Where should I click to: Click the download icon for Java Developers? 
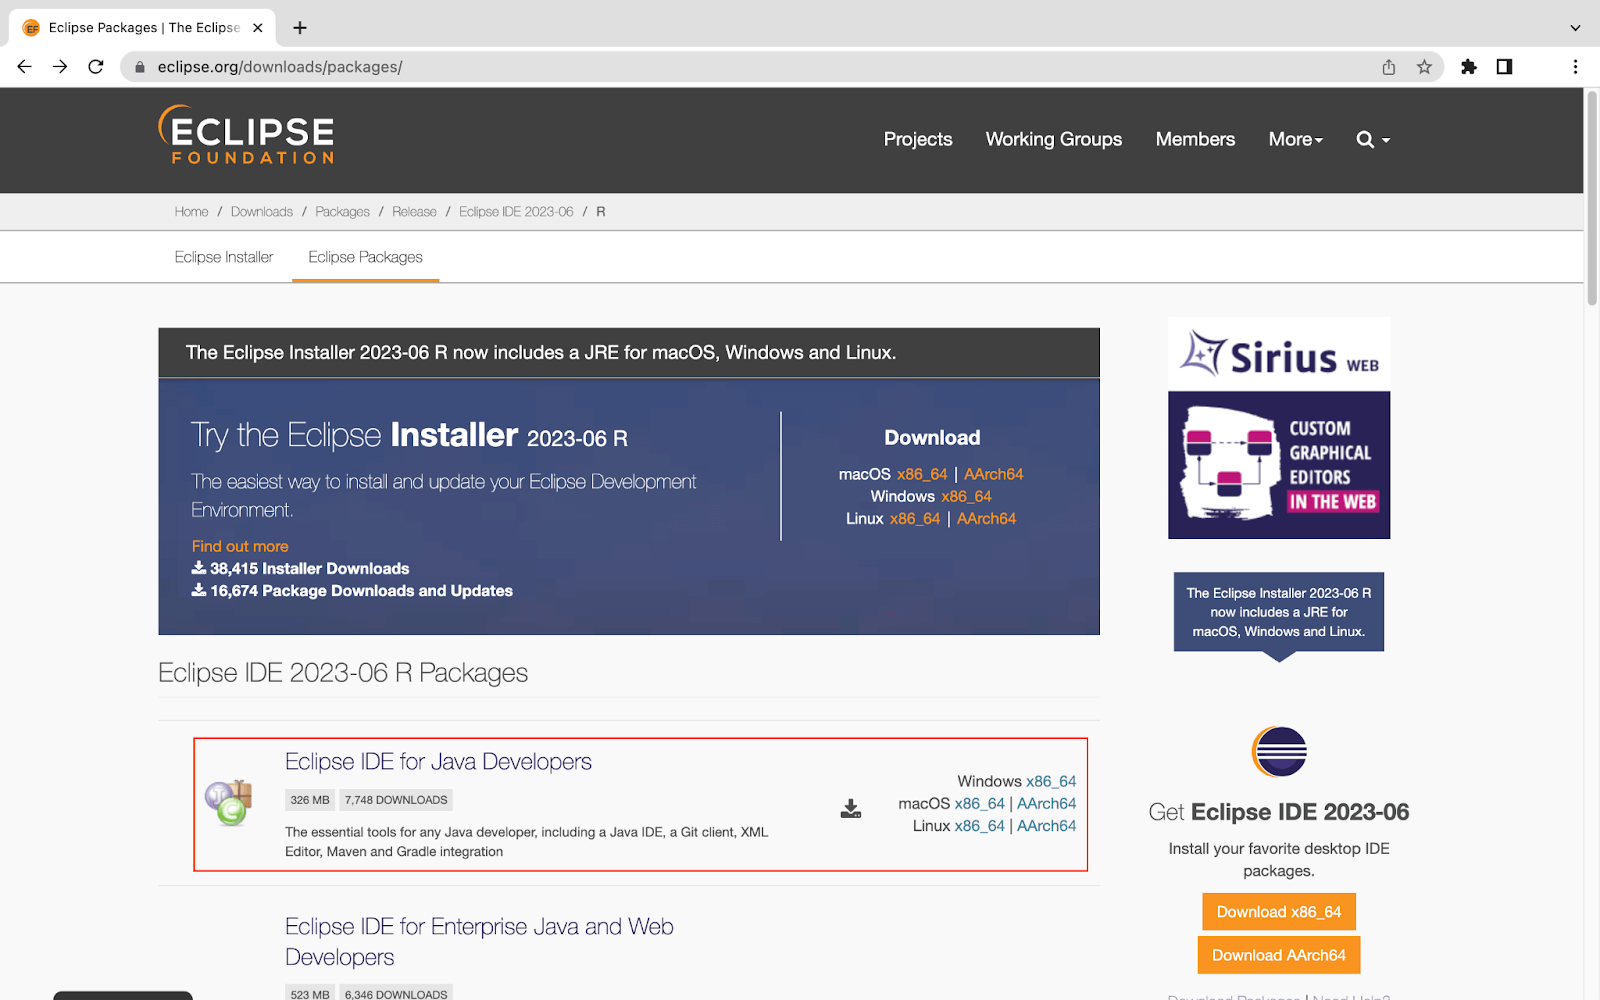[x=851, y=808]
